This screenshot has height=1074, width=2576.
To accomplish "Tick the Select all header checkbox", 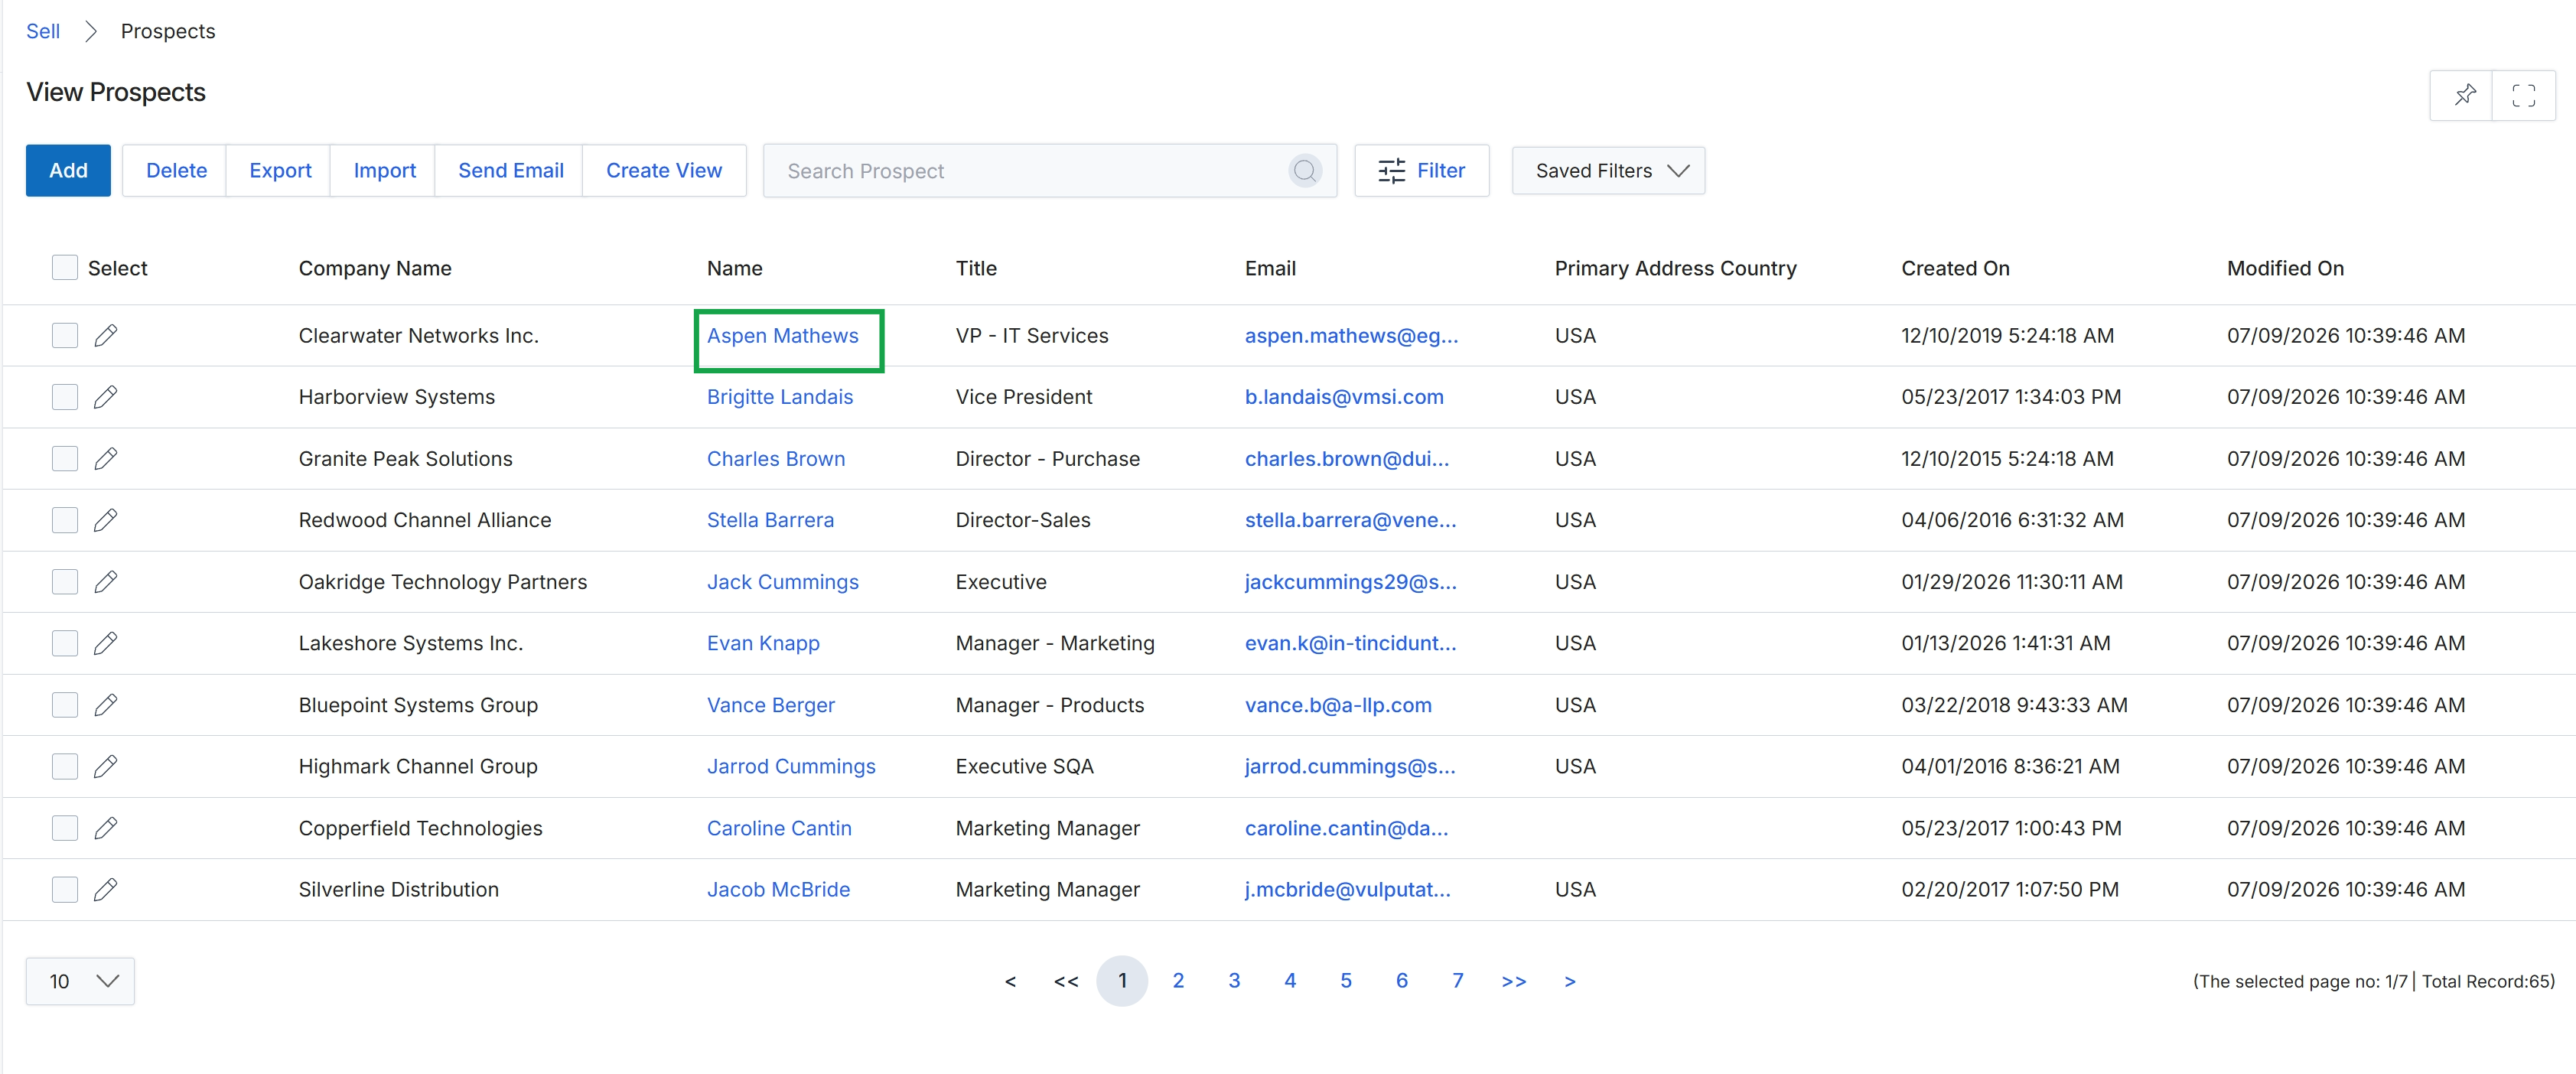I will pyautogui.click(x=65, y=267).
